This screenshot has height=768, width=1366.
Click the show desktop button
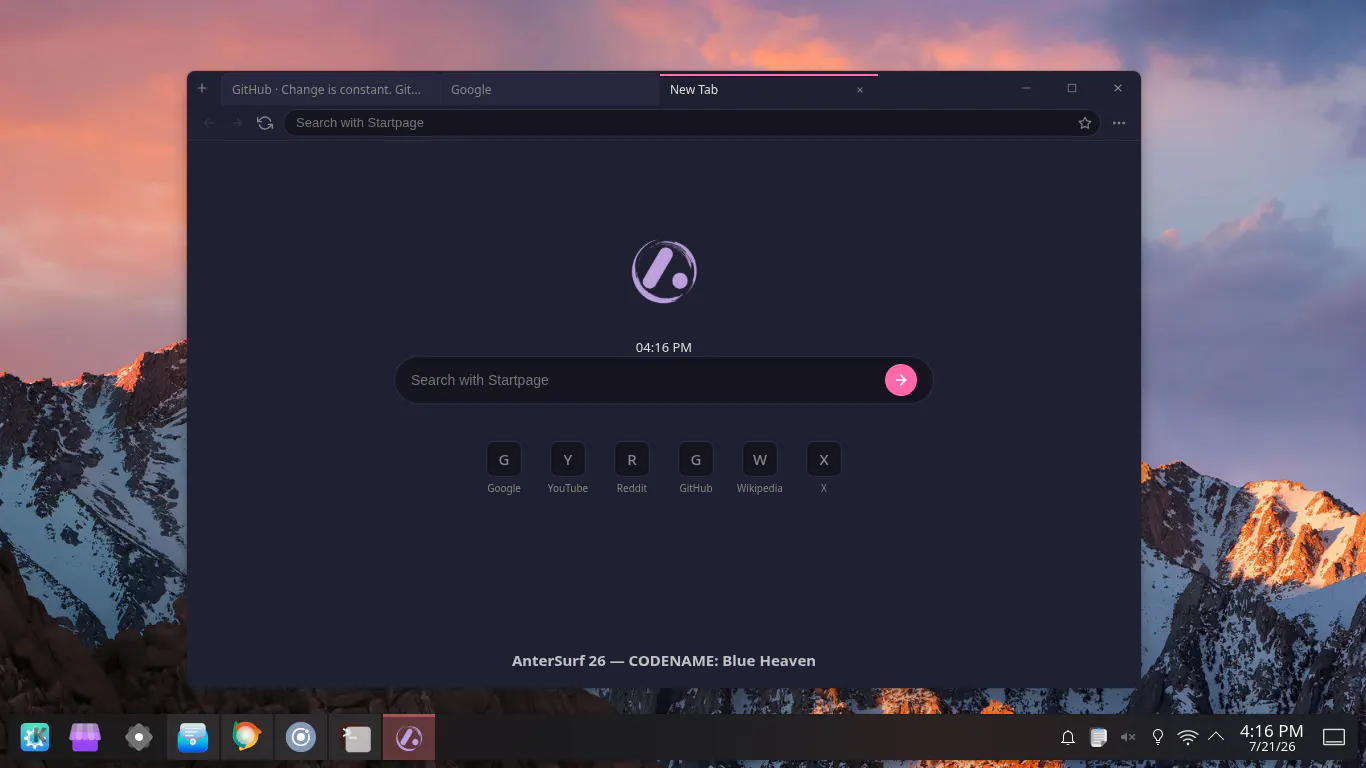pyautogui.click(x=1334, y=738)
